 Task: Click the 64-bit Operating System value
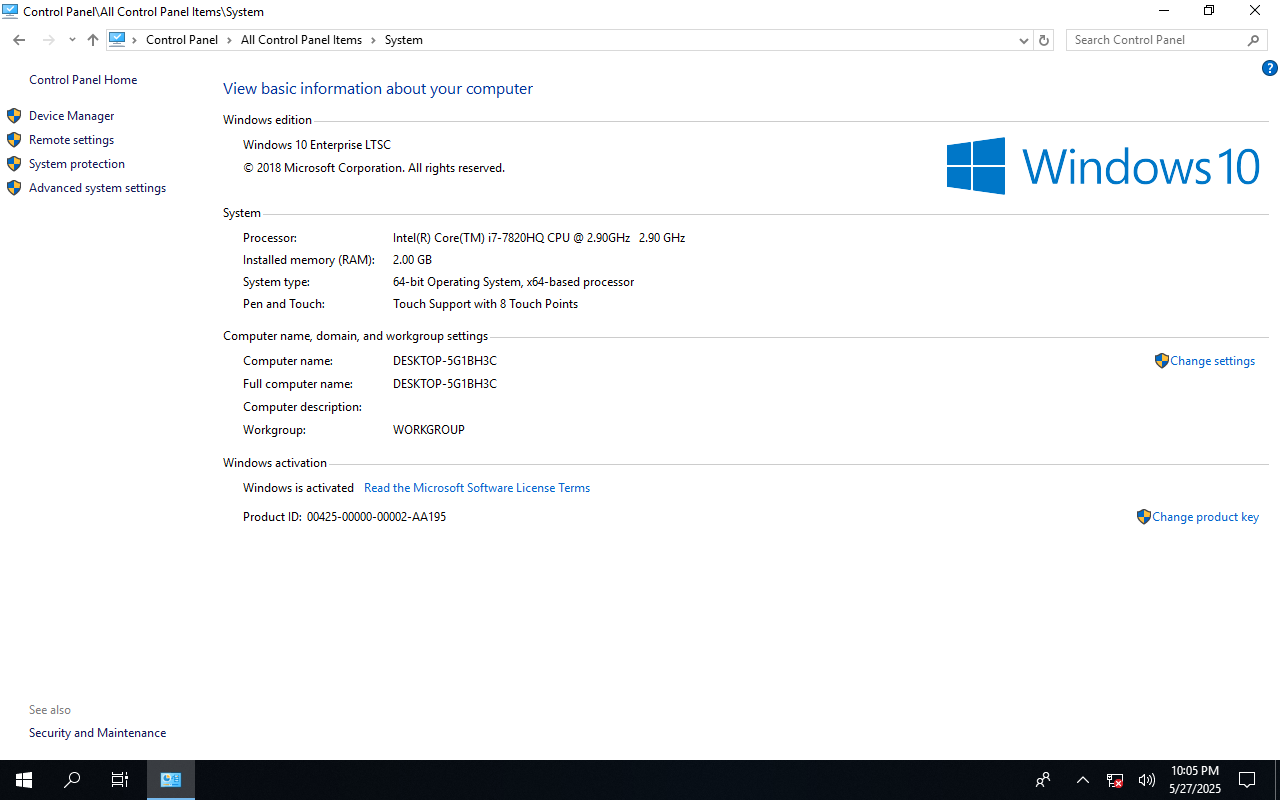[x=513, y=282]
